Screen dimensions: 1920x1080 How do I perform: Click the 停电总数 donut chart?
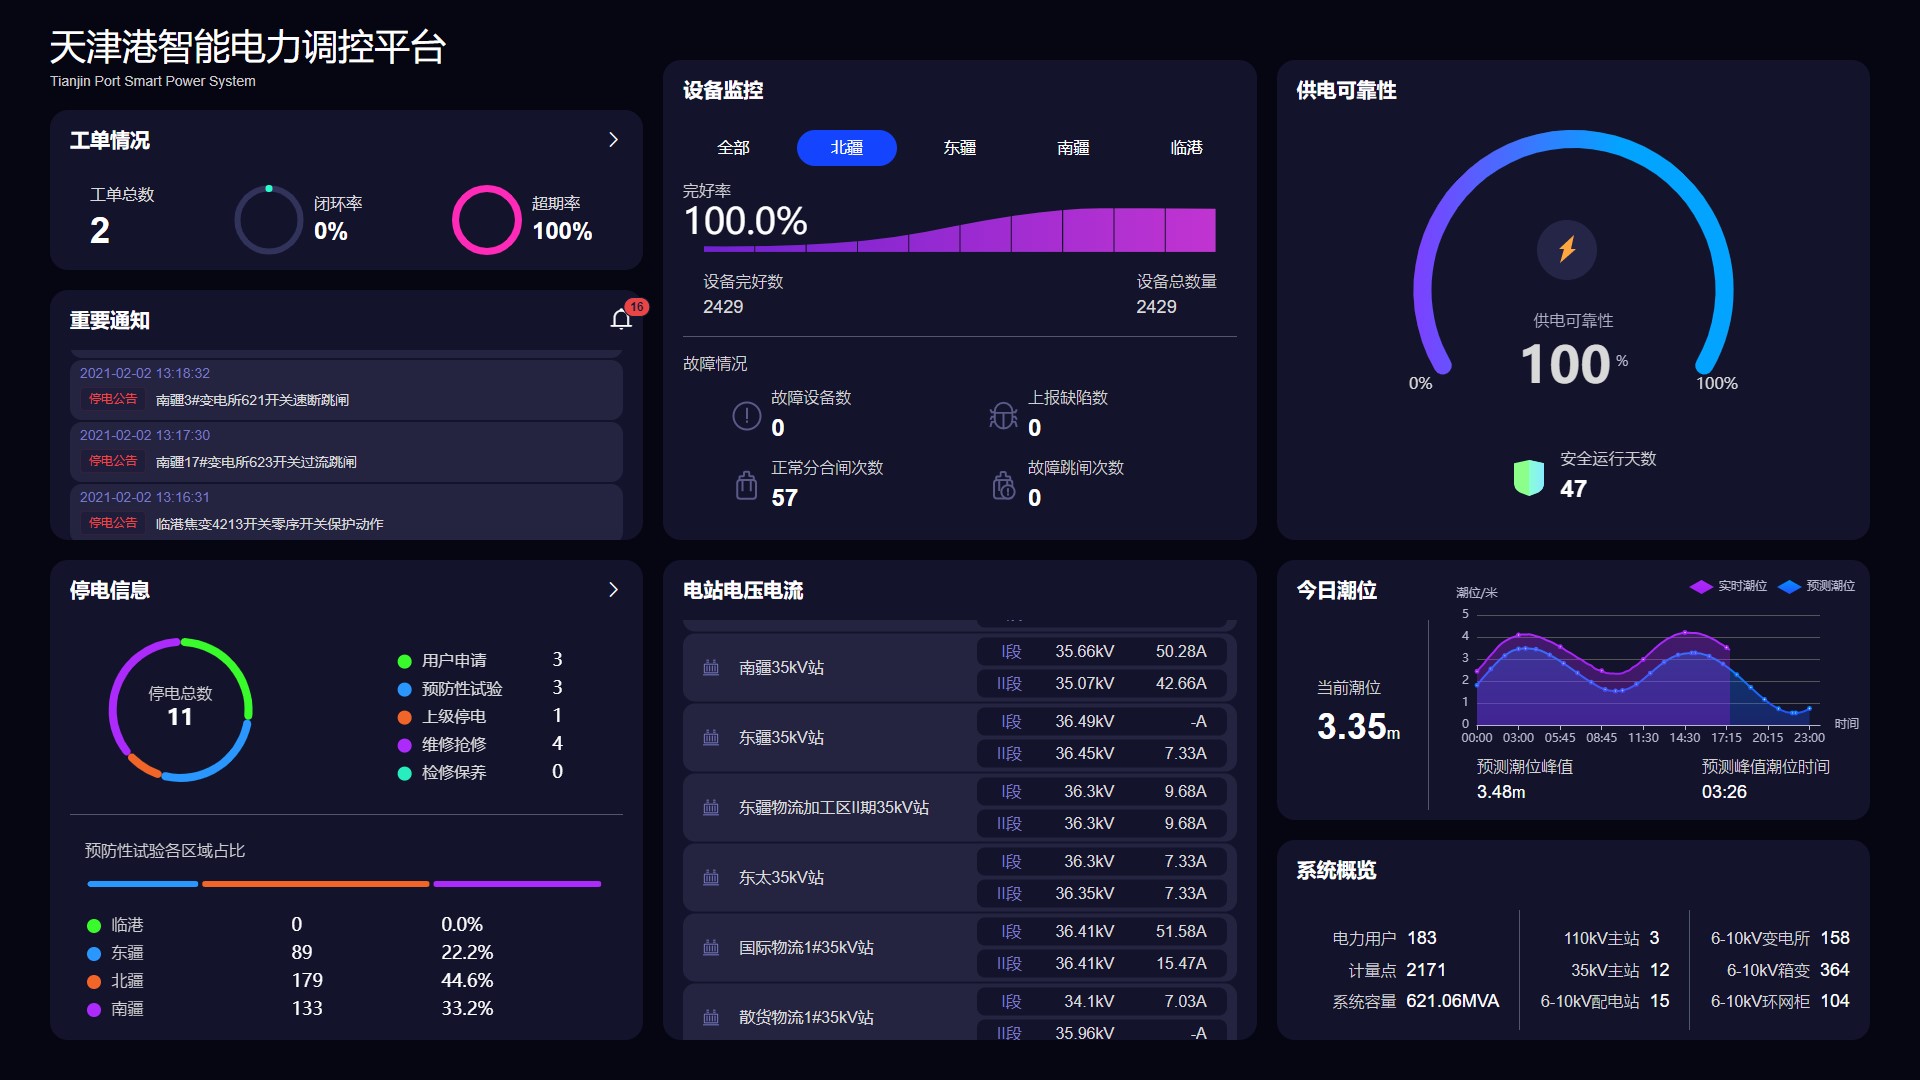tap(180, 708)
